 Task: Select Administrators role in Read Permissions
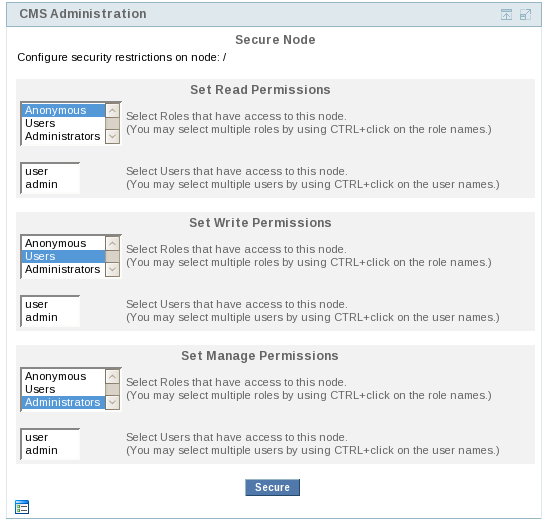pyautogui.click(x=63, y=136)
